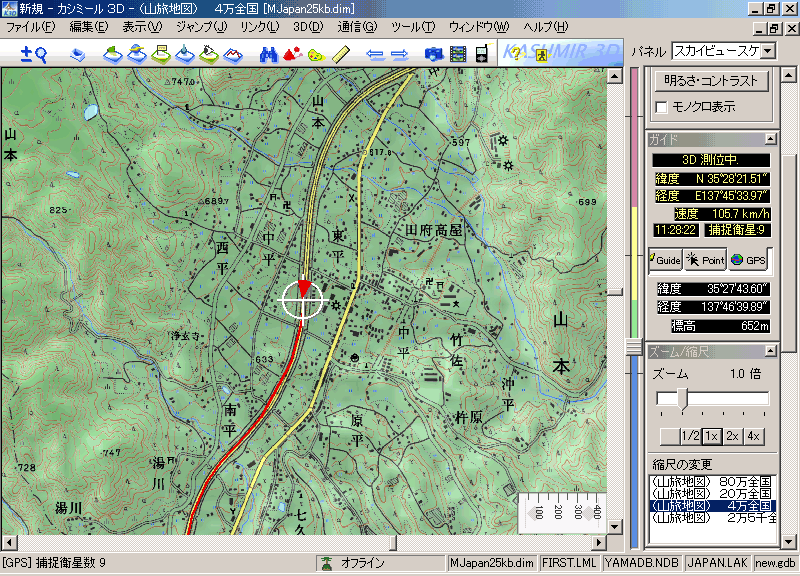Click the offline status icon in status bar

pyautogui.click(x=326, y=563)
